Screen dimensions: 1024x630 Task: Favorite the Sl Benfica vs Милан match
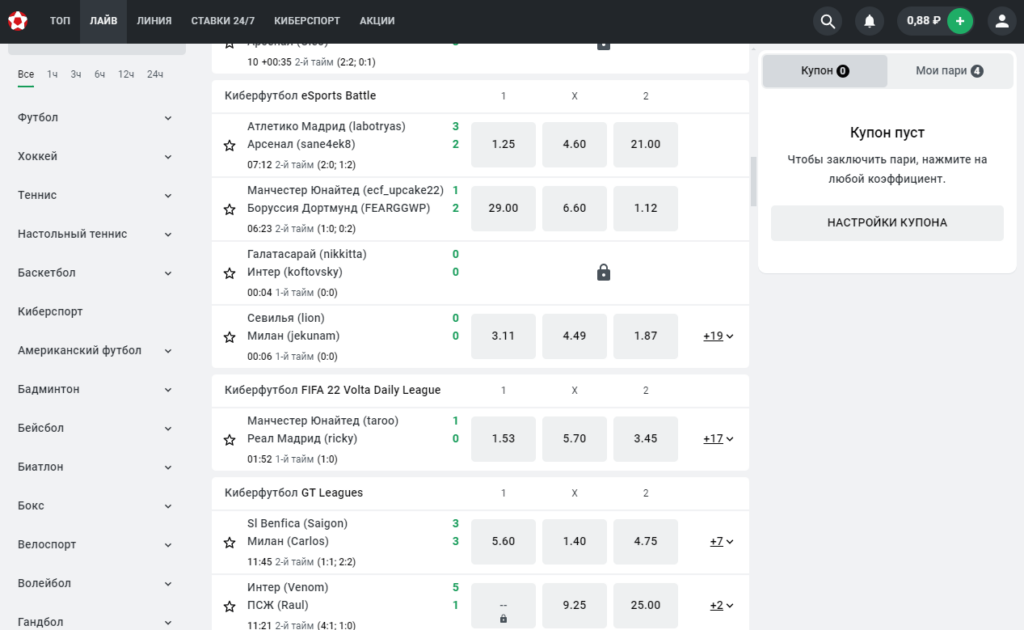pos(229,542)
